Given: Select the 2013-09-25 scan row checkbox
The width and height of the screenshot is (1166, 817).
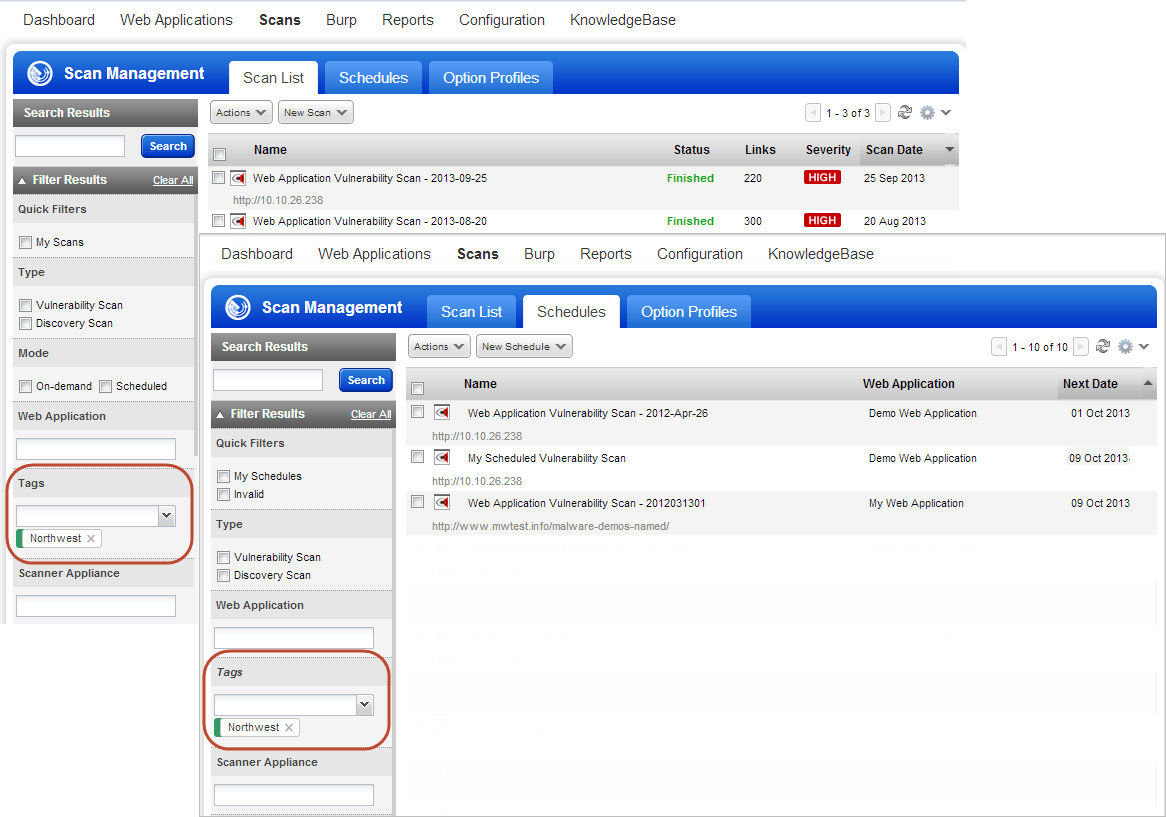Looking at the screenshot, I should pyautogui.click(x=219, y=178).
